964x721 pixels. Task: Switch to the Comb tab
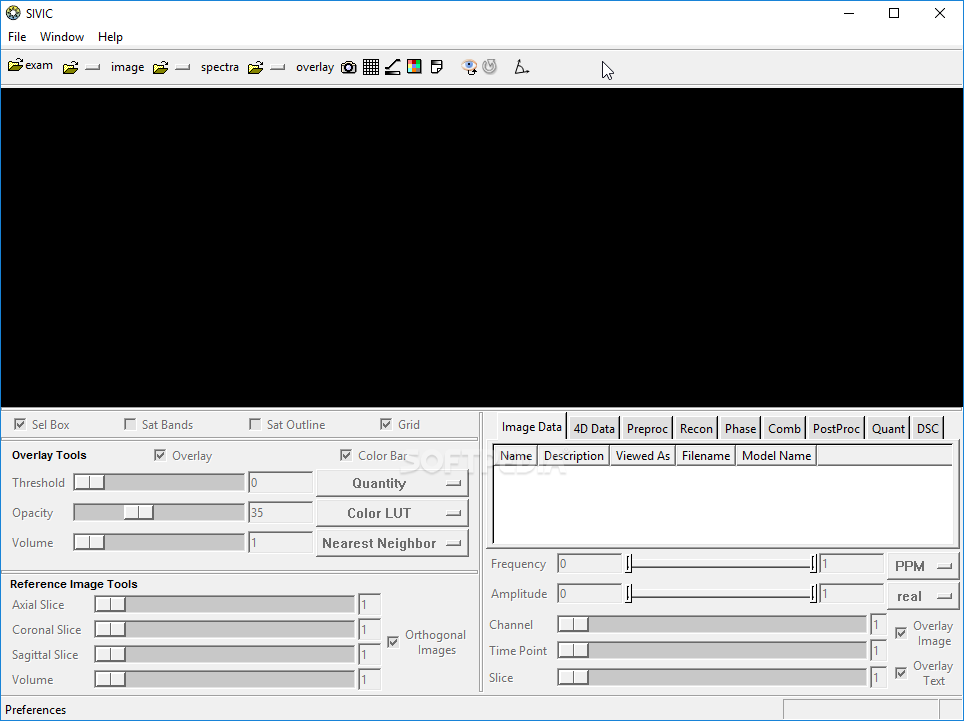pyautogui.click(x=784, y=428)
